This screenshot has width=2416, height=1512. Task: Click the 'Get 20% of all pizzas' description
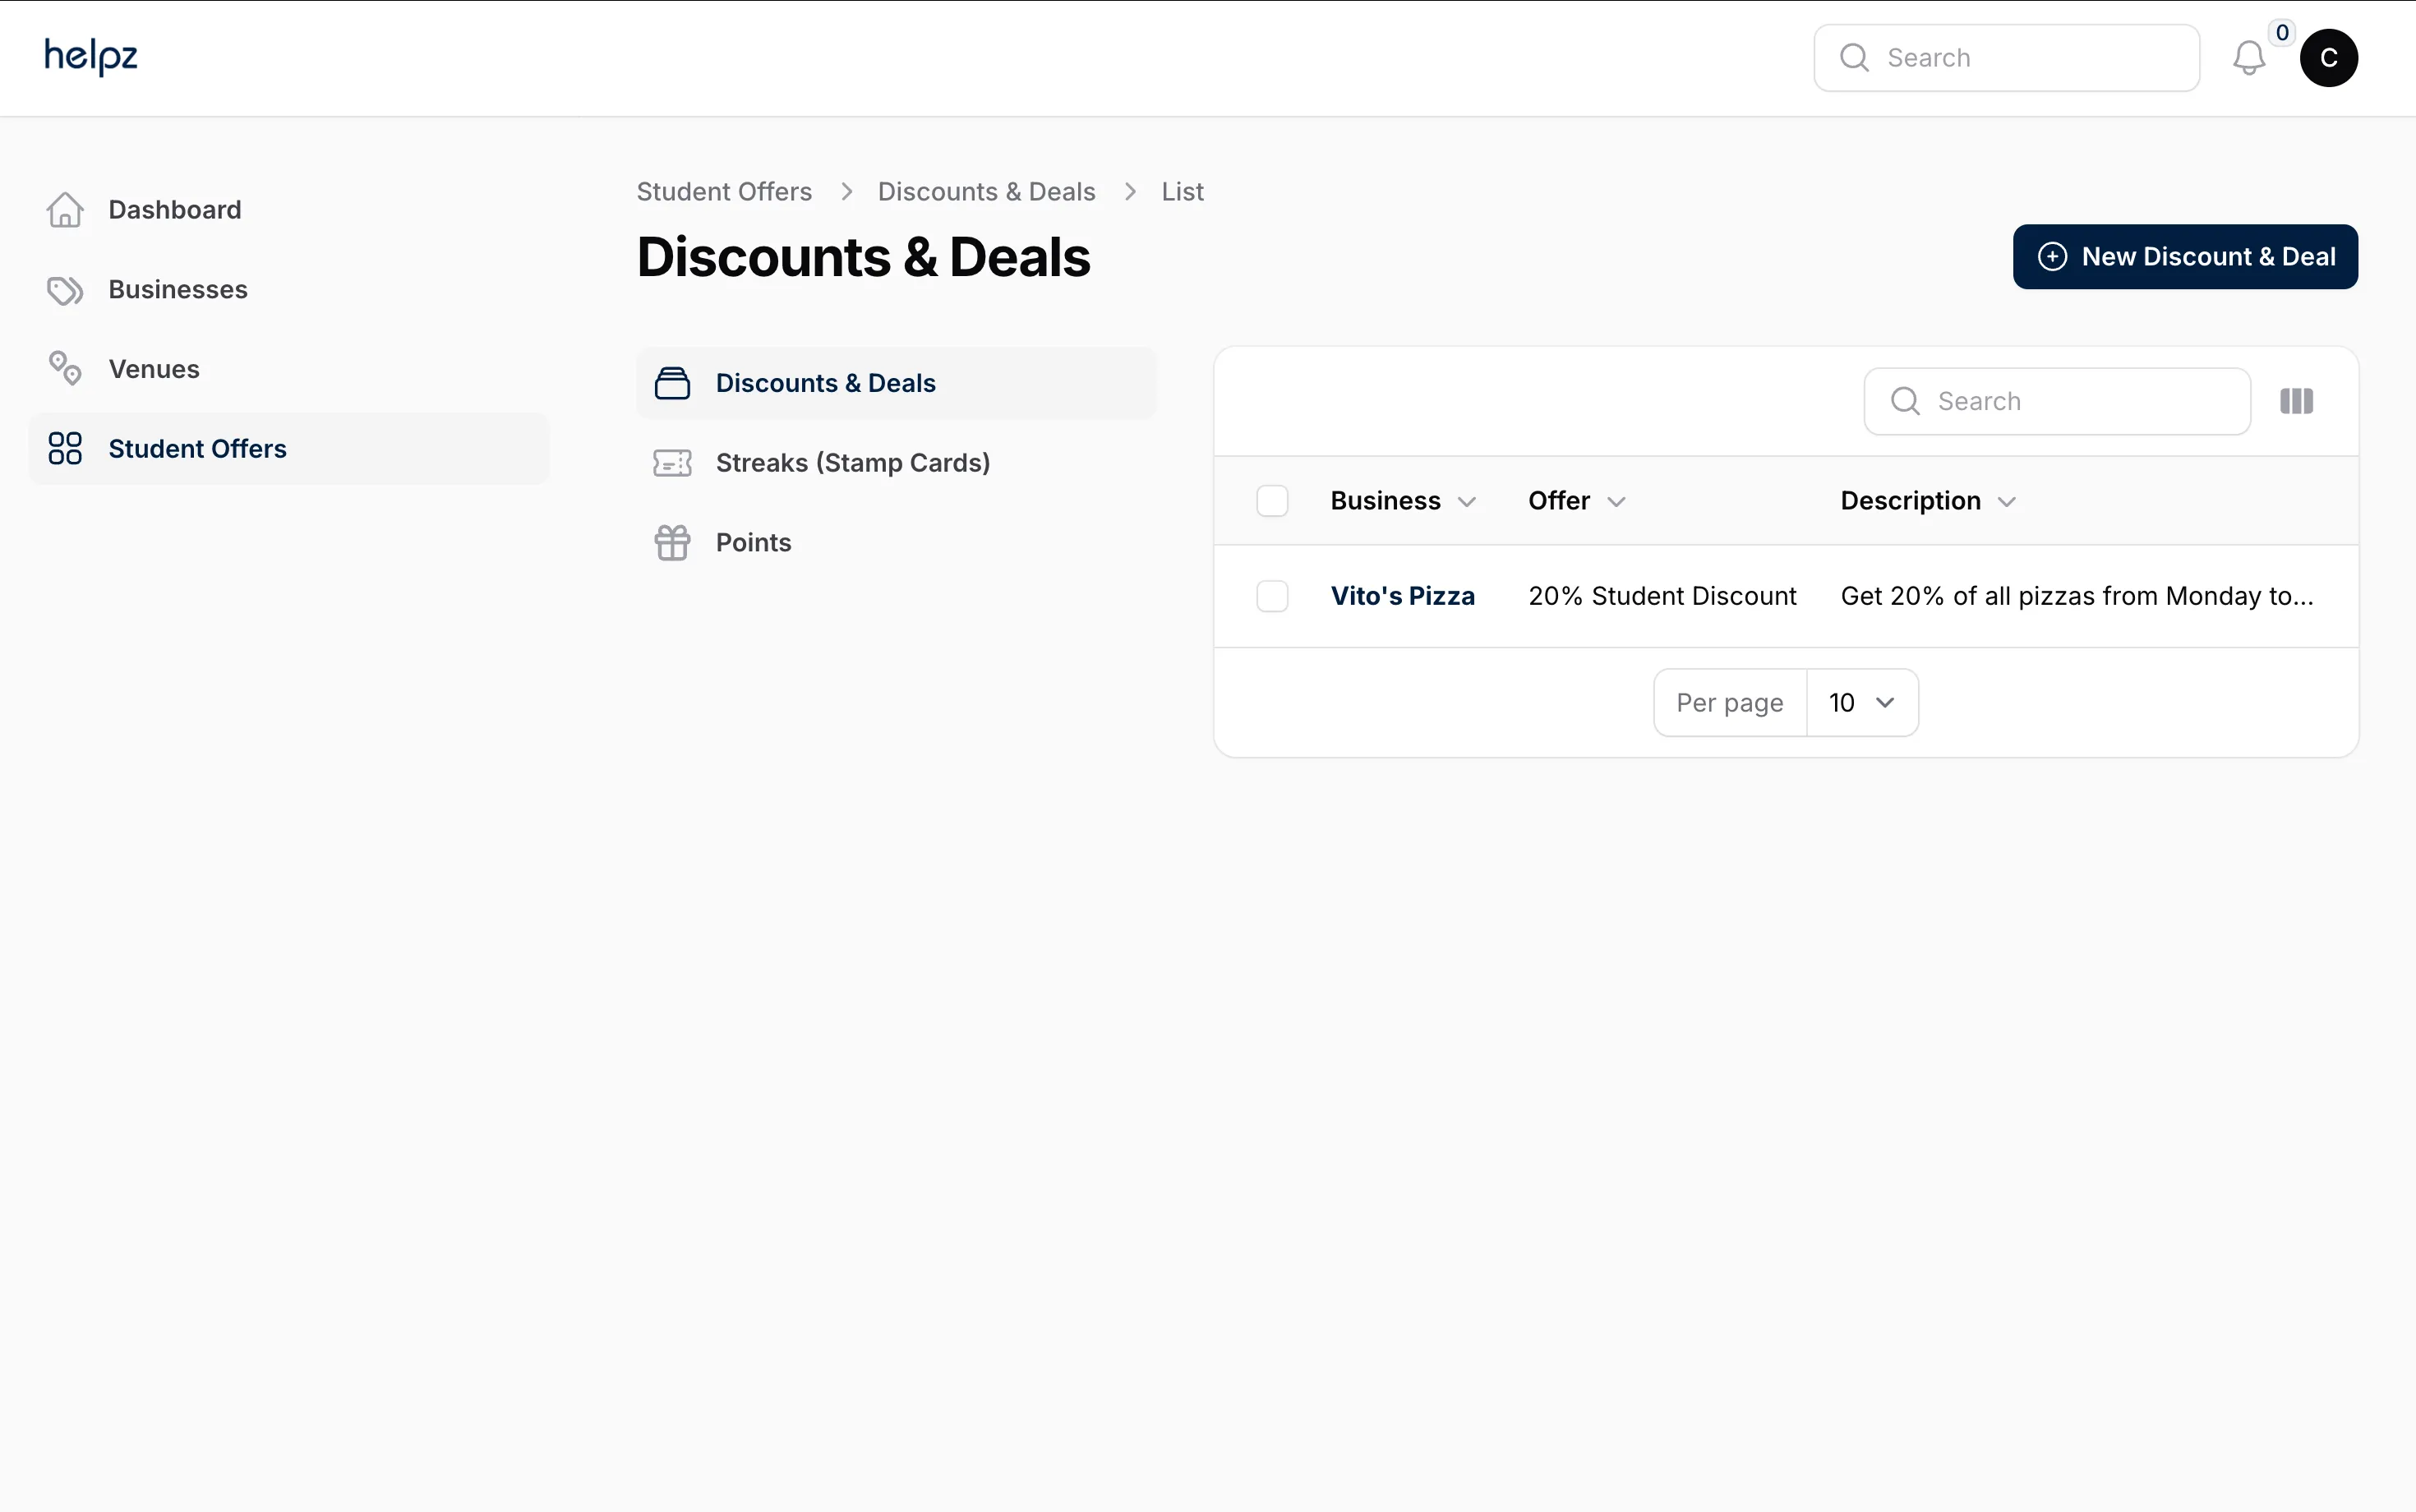pos(2077,596)
